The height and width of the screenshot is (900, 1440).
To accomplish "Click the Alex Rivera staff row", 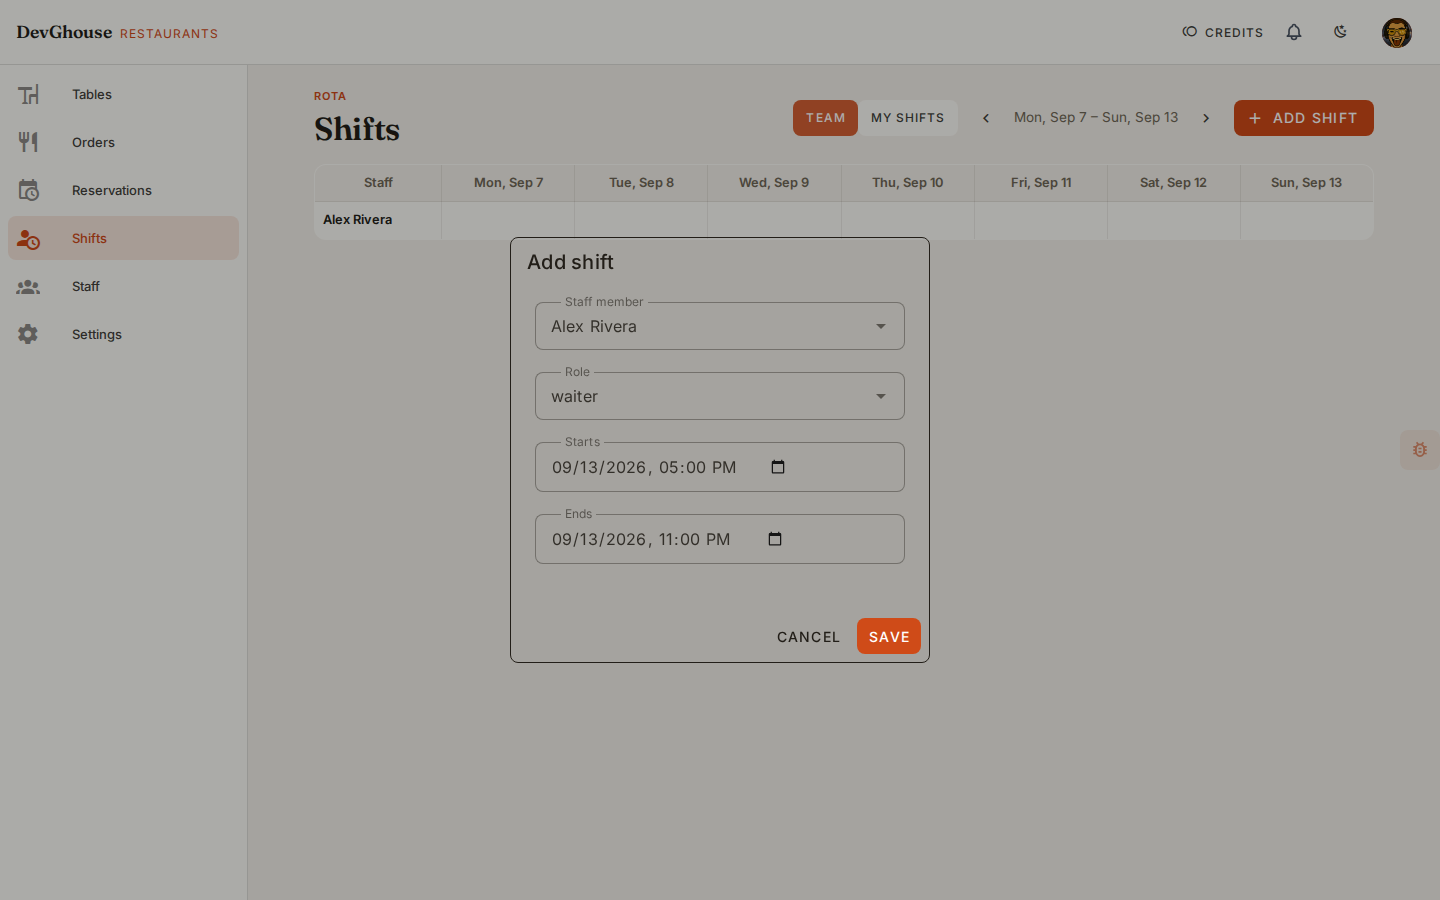I will tap(844, 220).
